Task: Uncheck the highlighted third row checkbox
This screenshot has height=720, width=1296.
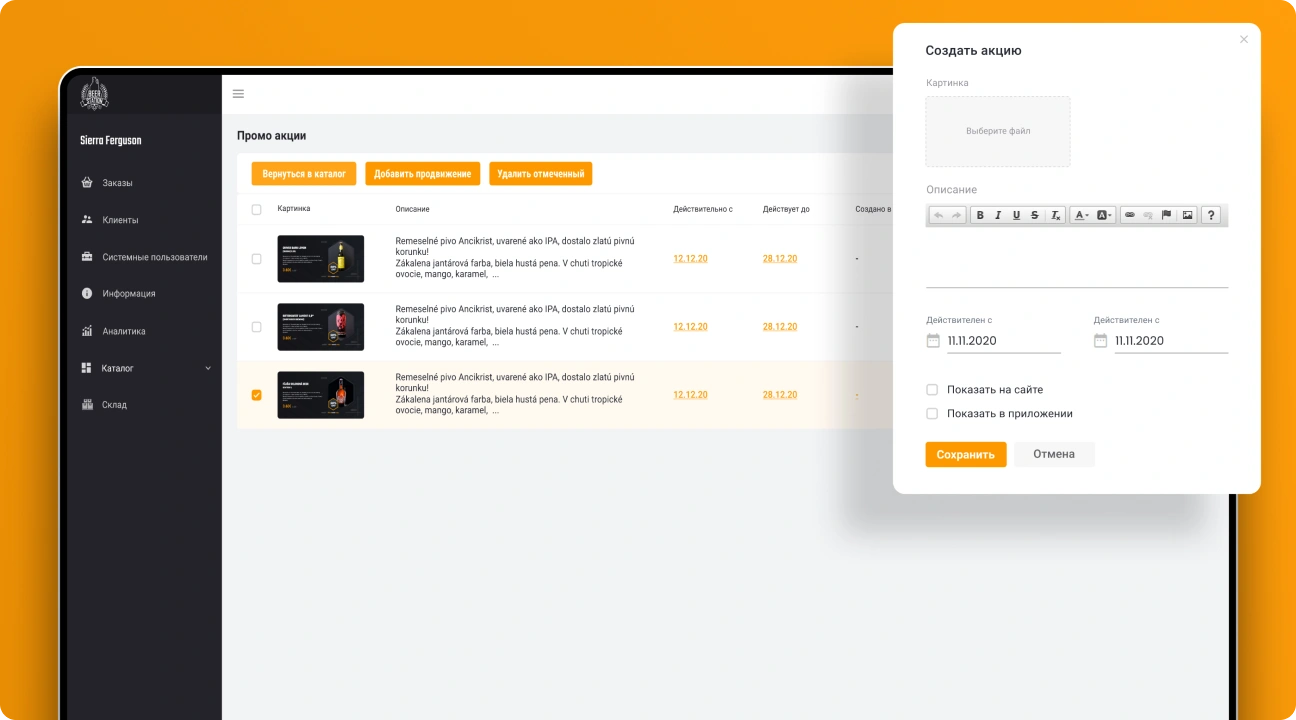Action: pyautogui.click(x=256, y=395)
